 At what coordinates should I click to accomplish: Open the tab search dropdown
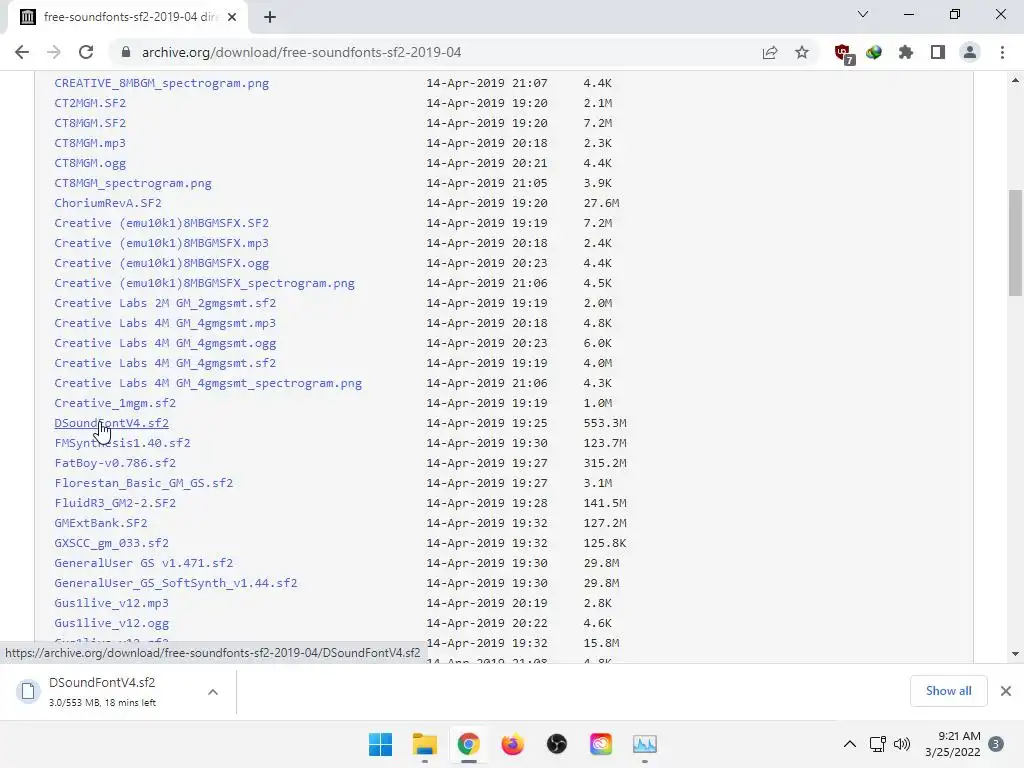click(x=863, y=14)
